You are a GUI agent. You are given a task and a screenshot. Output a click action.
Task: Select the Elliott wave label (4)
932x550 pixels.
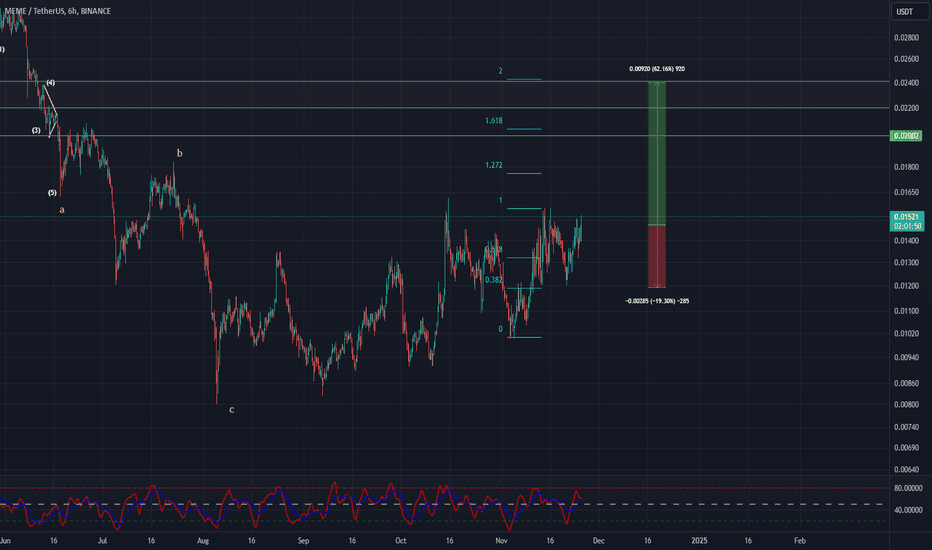click(x=51, y=83)
